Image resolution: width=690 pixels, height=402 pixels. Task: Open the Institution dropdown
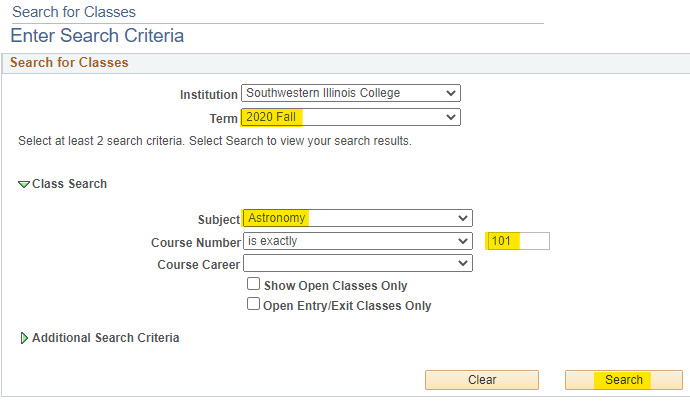(350, 93)
